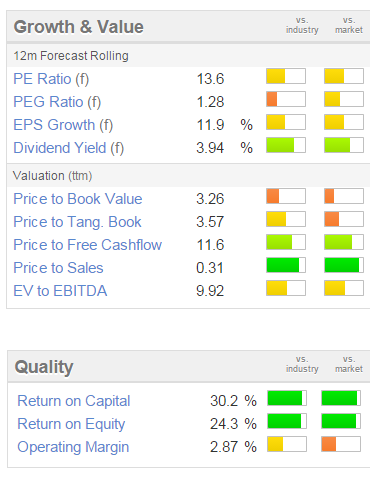Open Price to Tang. Book link
370x480 pixels.
(77, 222)
